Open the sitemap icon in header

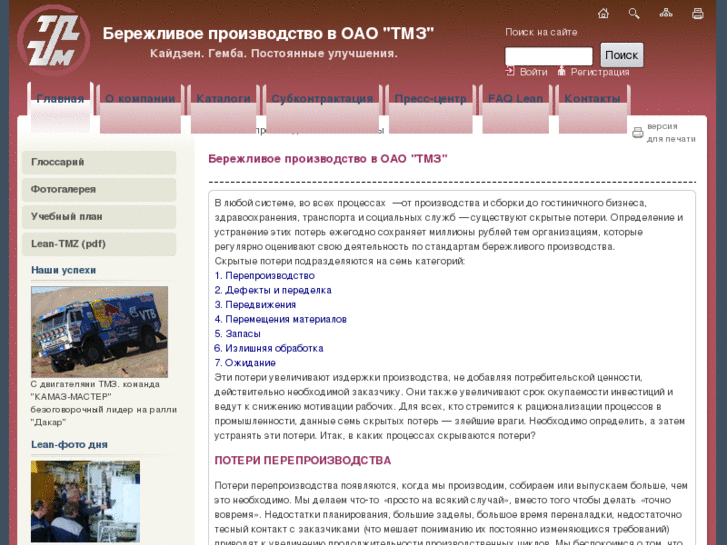[666, 13]
